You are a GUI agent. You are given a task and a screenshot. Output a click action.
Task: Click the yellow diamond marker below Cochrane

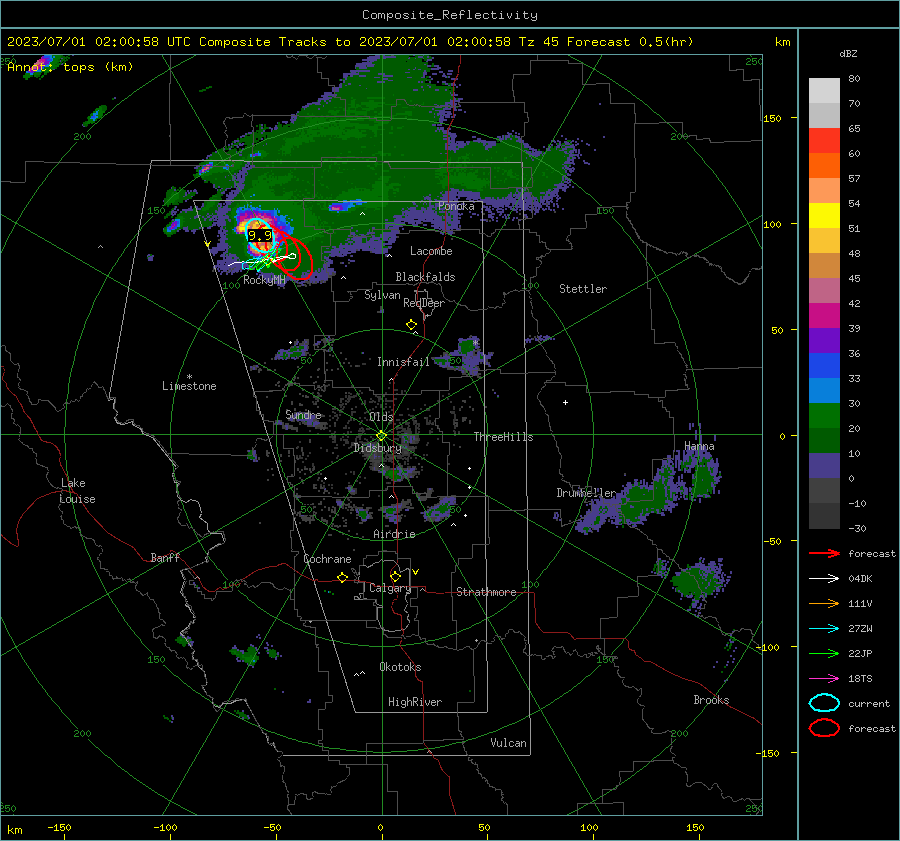pyautogui.click(x=343, y=578)
